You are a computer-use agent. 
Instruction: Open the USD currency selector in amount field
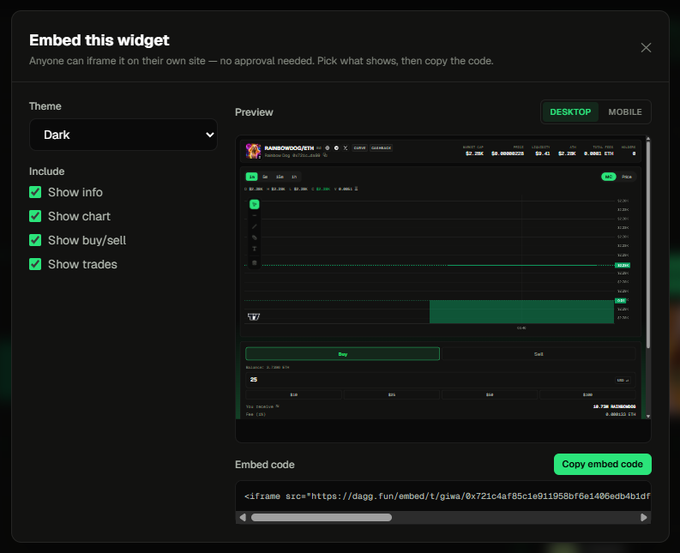coord(623,380)
